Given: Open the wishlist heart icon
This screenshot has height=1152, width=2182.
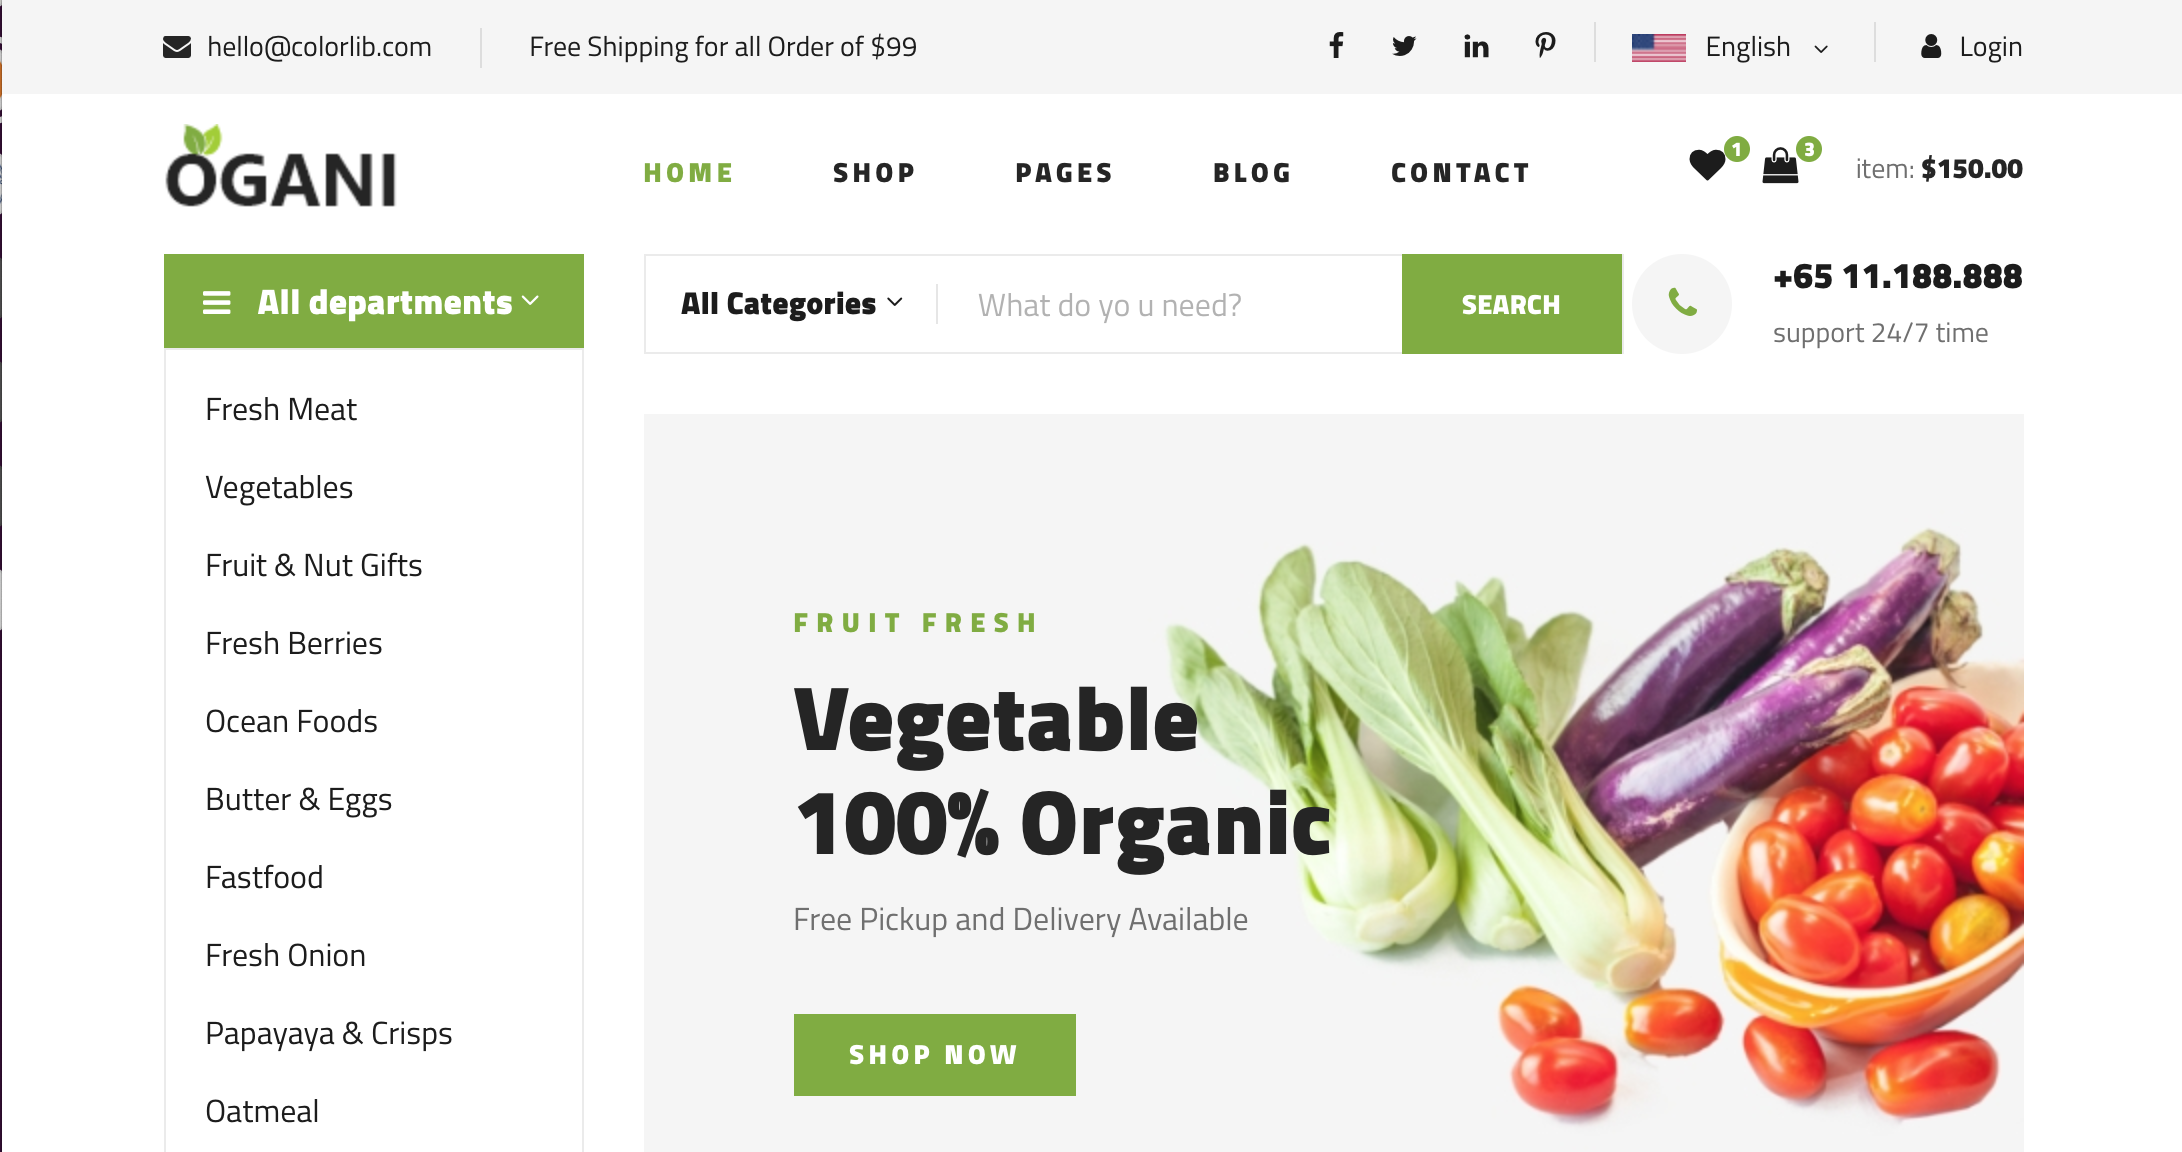Looking at the screenshot, I should pyautogui.click(x=1707, y=165).
